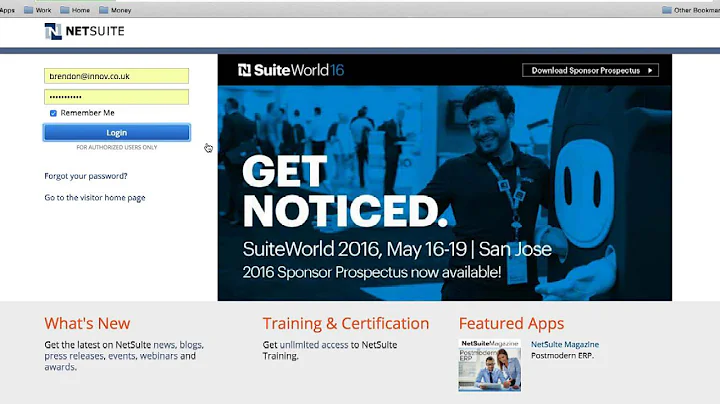Click the Apps shortcut in bookmarks bar
The image size is (720, 404).
[7, 10]
